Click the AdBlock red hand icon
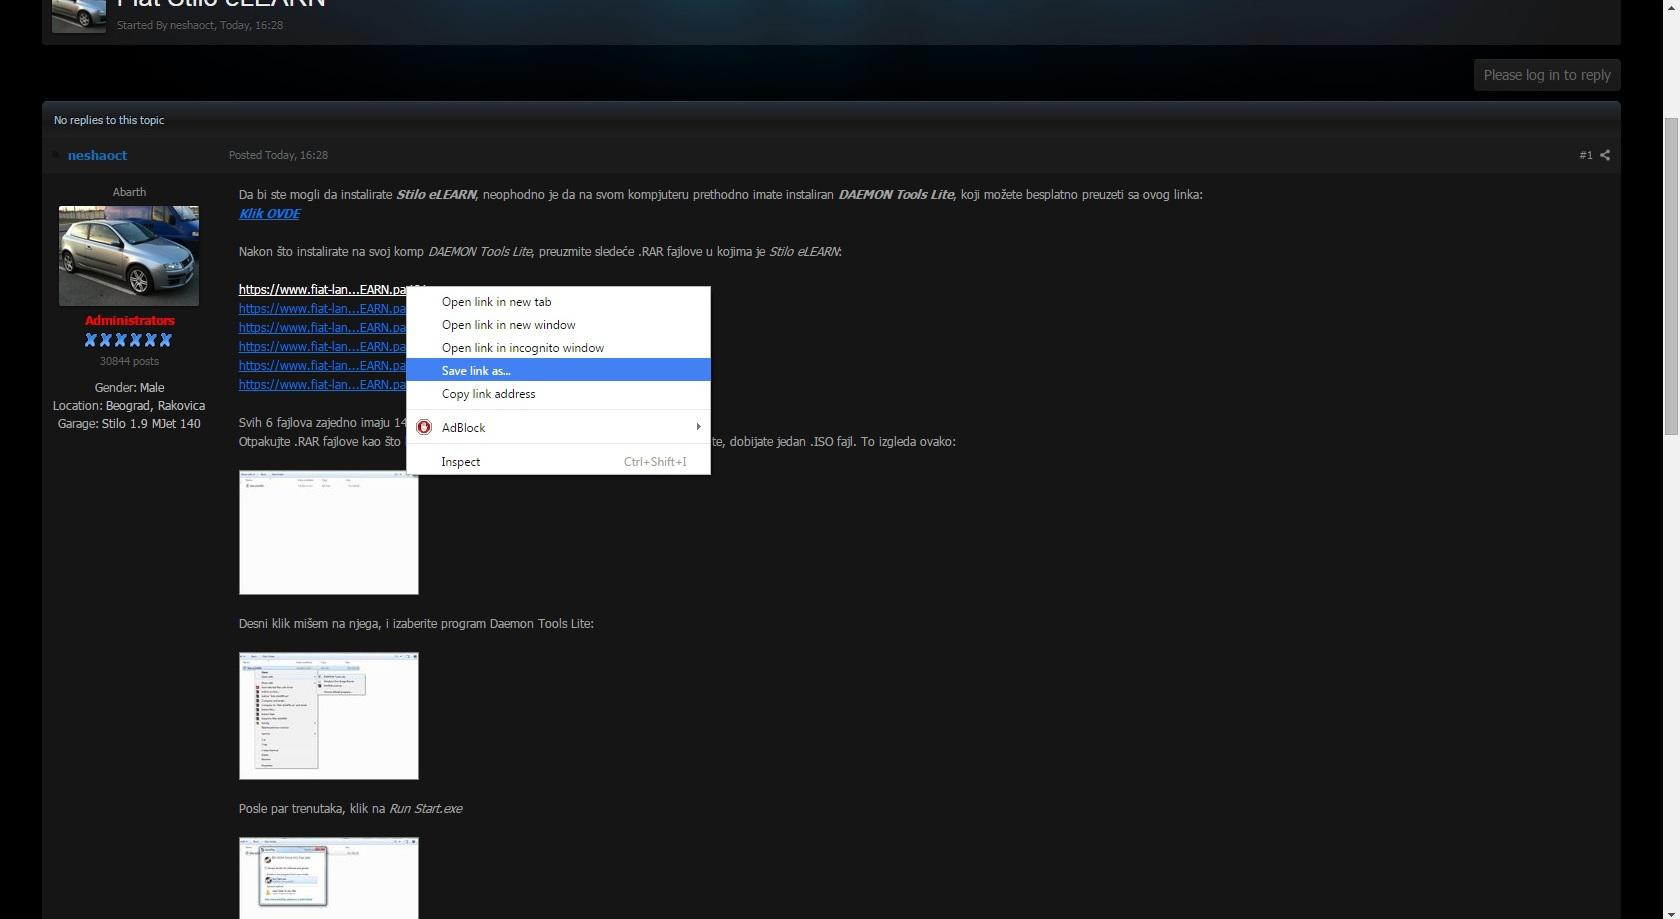The width and height of the screenshot is (1680, 919). (x=424, y=427)
